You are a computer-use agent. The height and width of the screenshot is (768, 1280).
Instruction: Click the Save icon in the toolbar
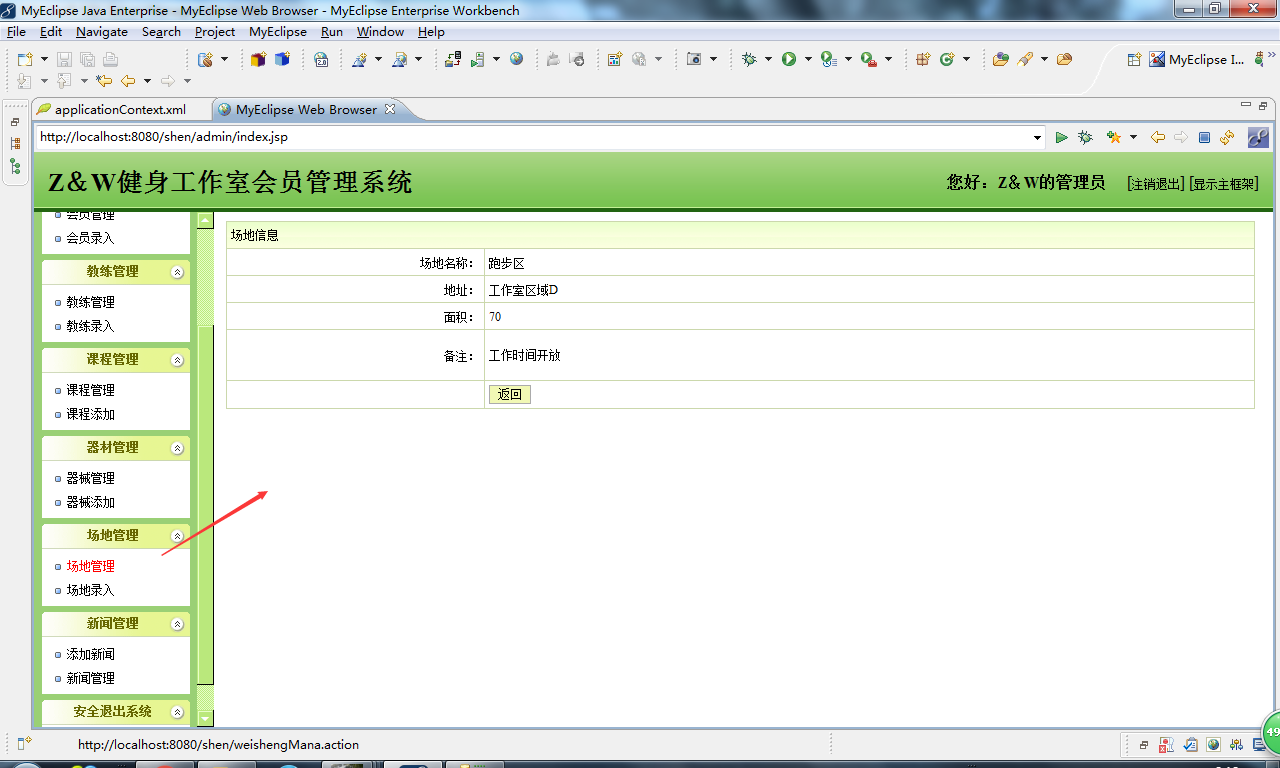(x=64, y=60)
